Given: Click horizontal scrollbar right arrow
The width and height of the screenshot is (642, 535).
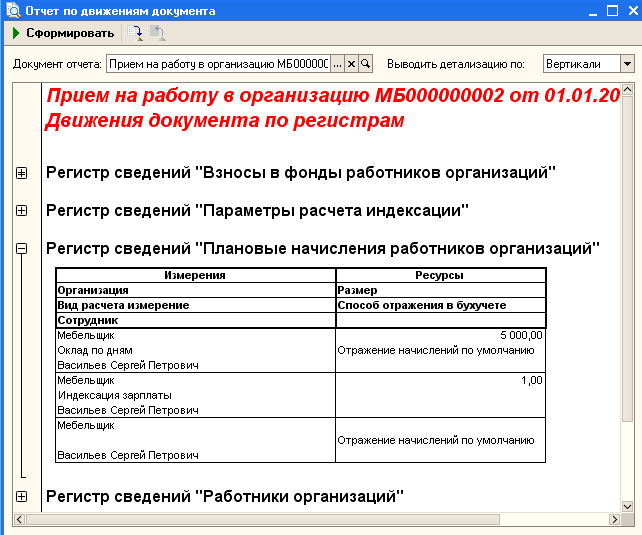Looking at the screenshot, I should [x=614, y=519].
